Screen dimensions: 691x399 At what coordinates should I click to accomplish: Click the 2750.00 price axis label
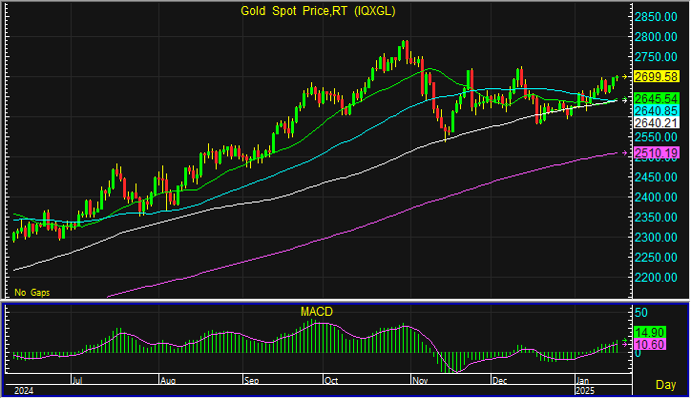tap(656, 57)
